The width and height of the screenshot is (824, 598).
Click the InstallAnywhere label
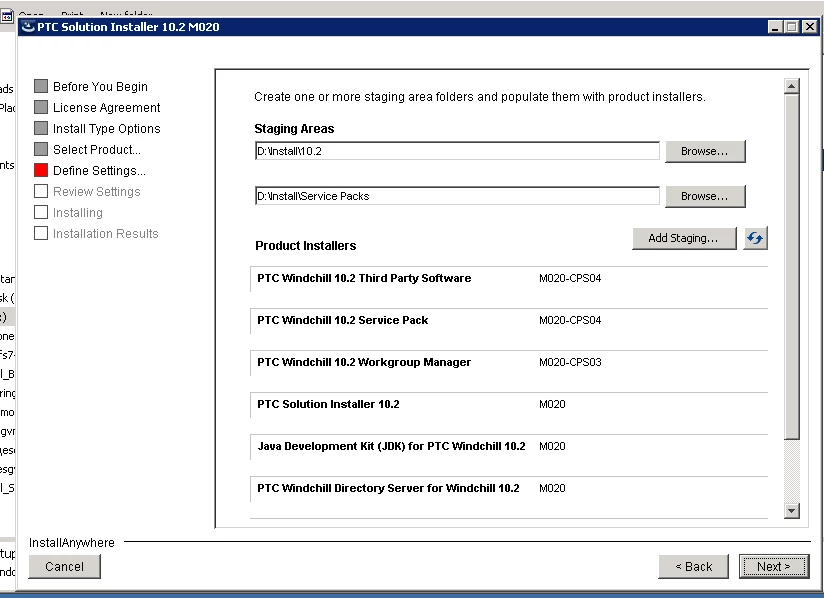pos(71,543)
